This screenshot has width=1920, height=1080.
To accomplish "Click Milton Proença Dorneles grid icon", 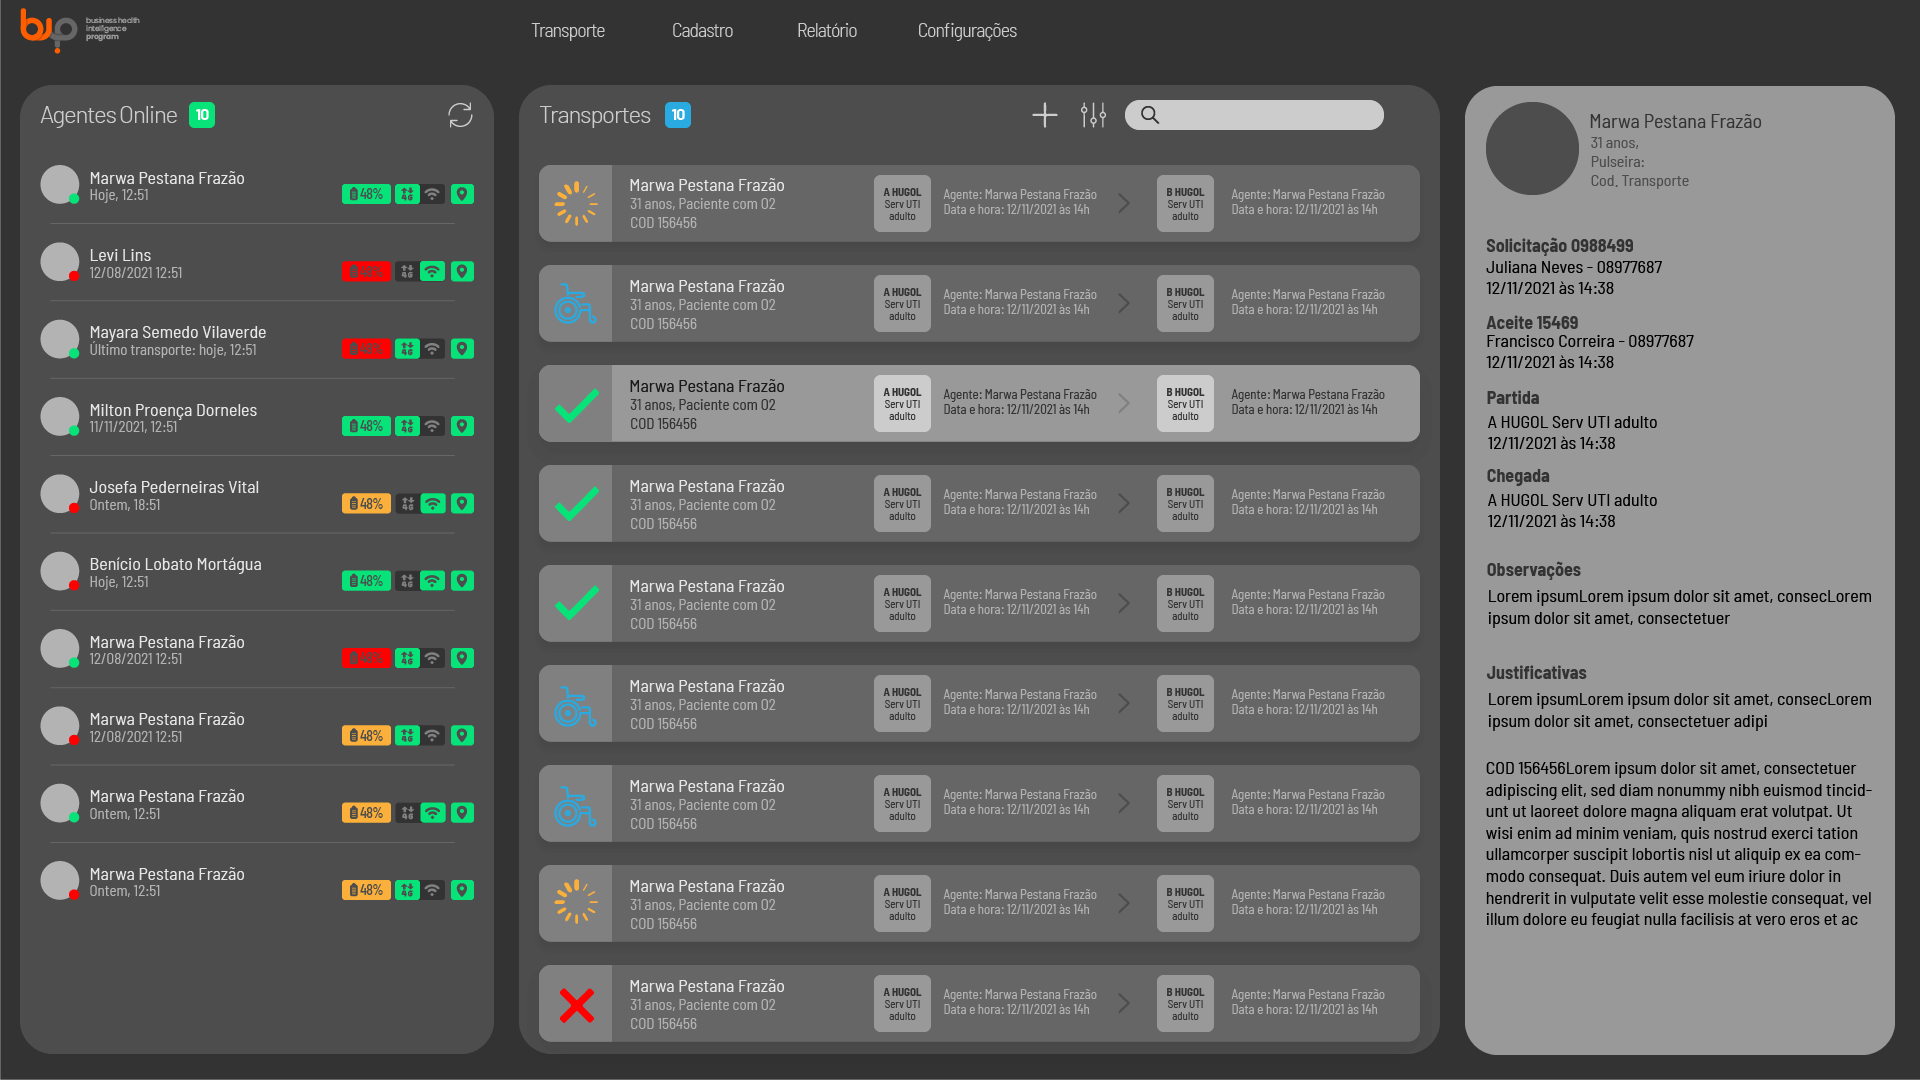I will tap(407, 426).
